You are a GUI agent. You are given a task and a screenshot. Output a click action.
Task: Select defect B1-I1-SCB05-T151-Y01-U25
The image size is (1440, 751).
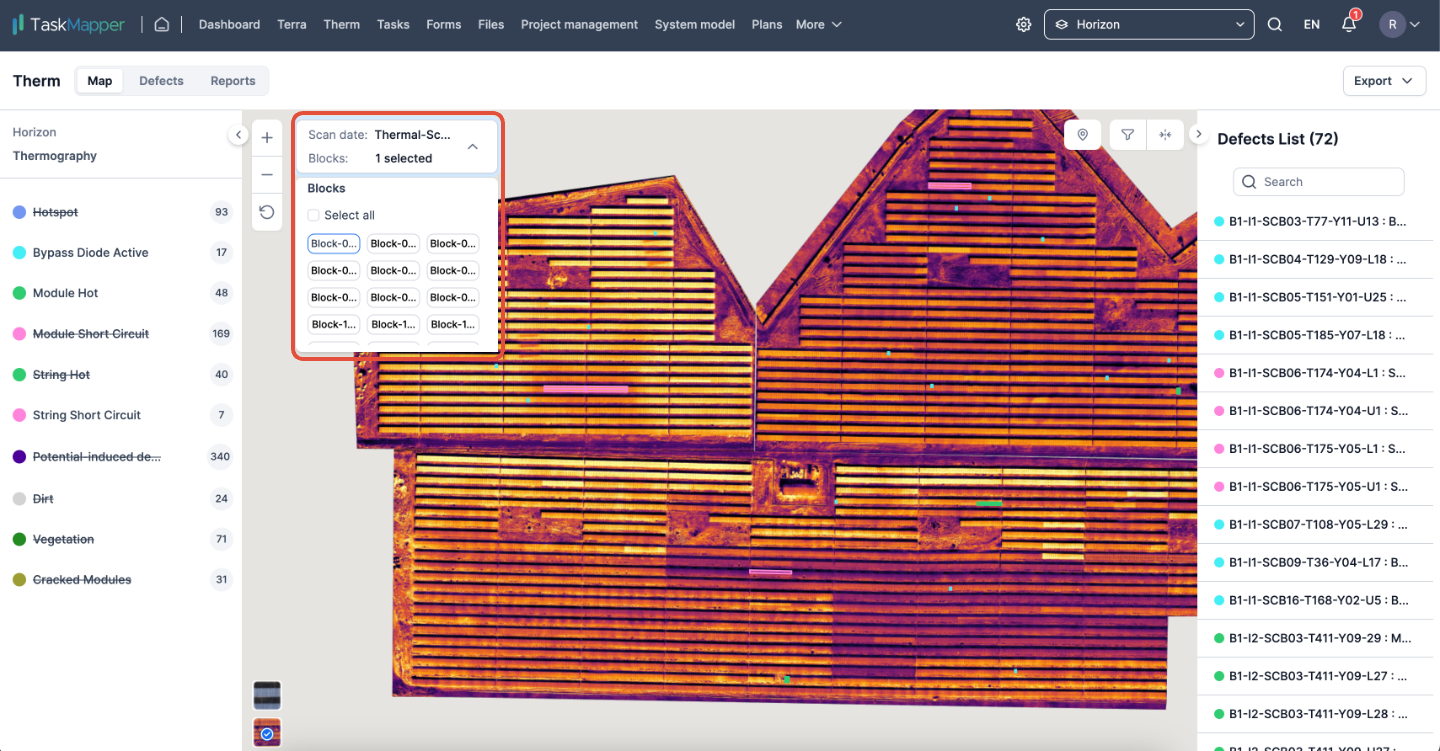(1316, 297)
